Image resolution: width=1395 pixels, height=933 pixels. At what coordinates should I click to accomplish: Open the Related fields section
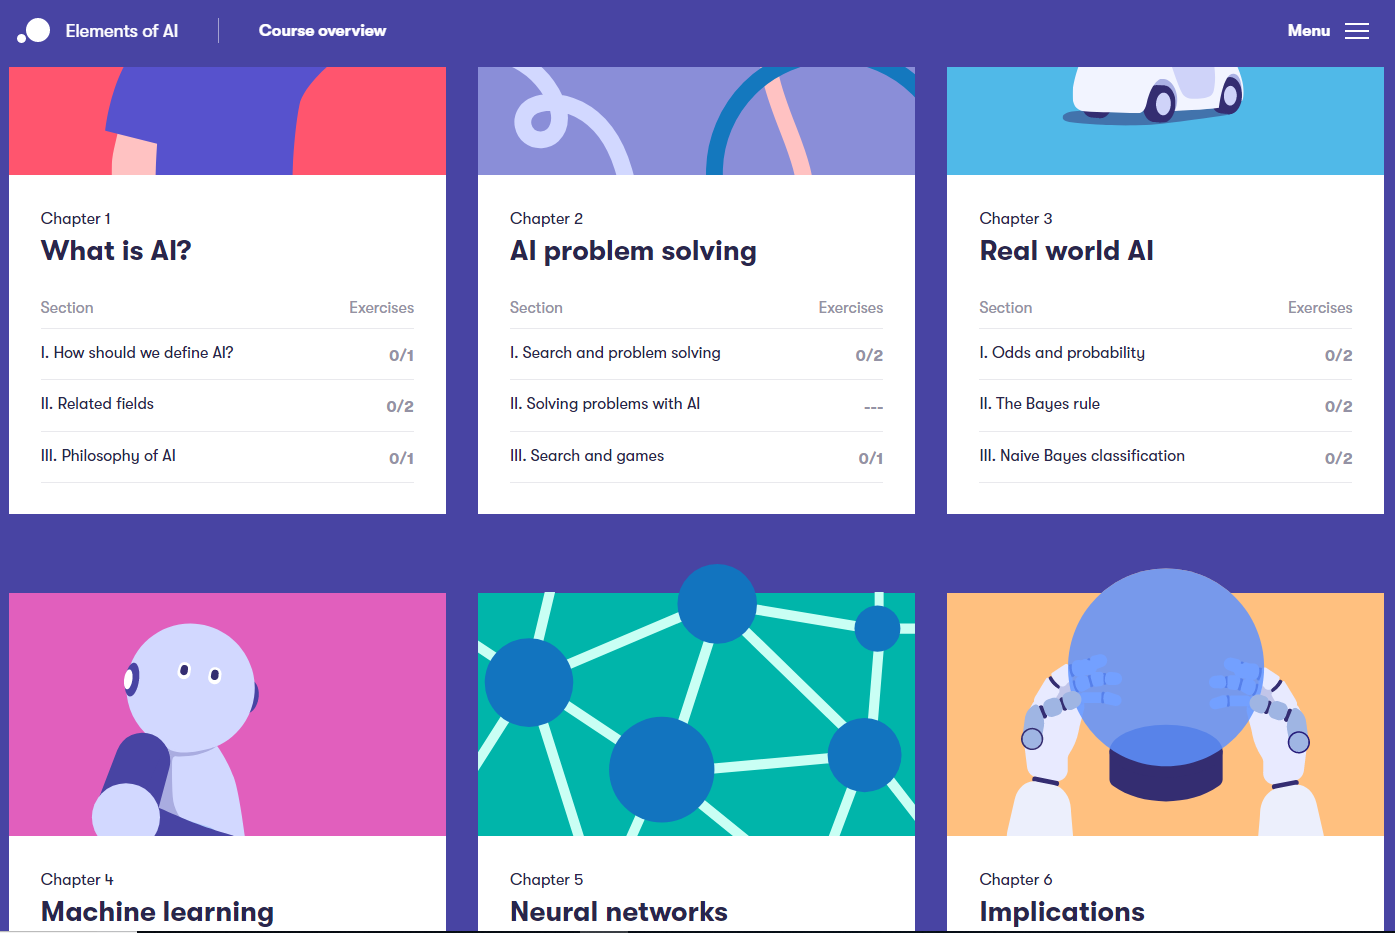tap(105, 404)
